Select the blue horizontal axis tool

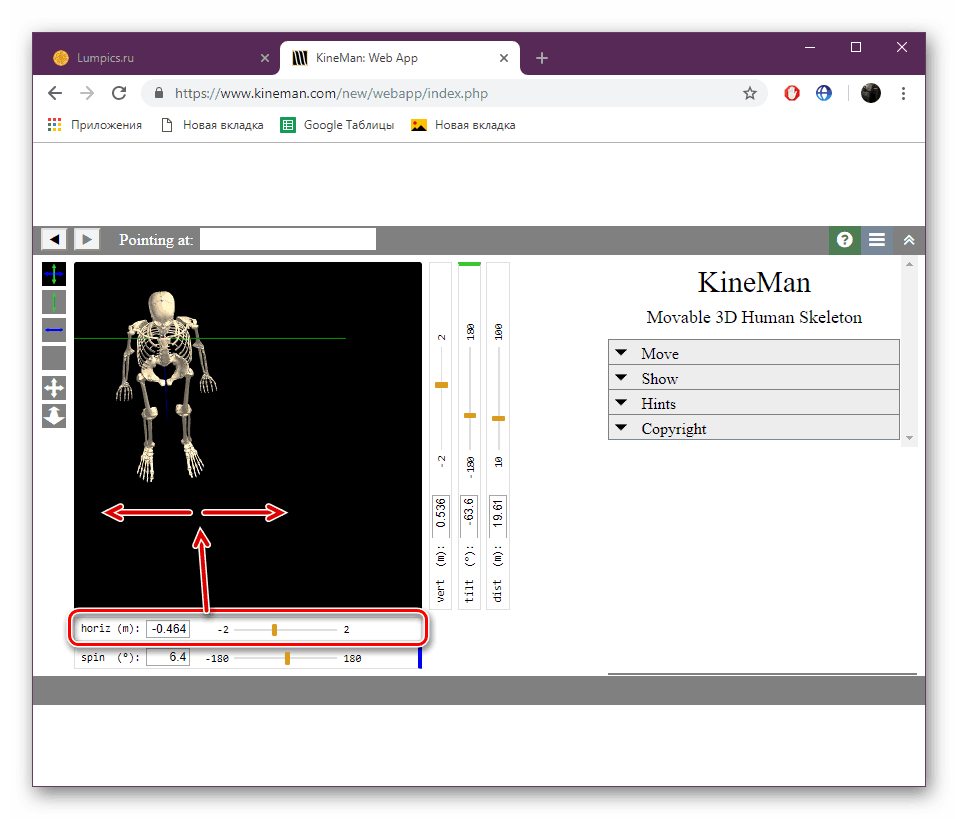[x=54, y=330]
